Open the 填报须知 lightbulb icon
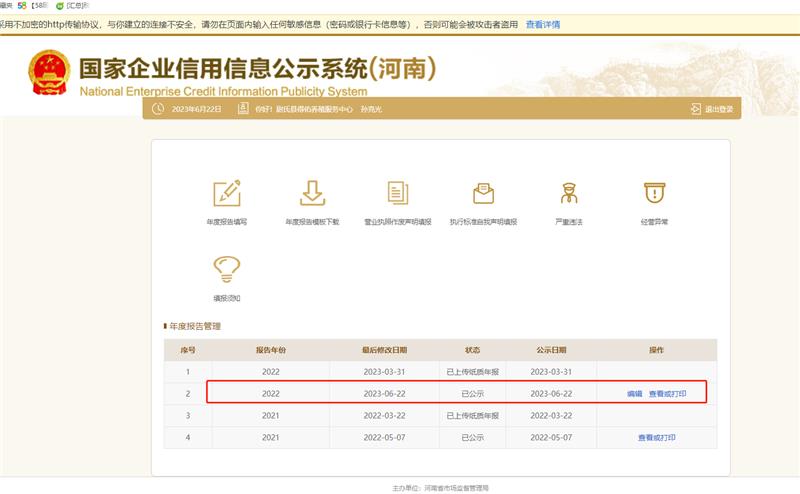The width and height of the screenshot is (800, 494). coord(227,269)
